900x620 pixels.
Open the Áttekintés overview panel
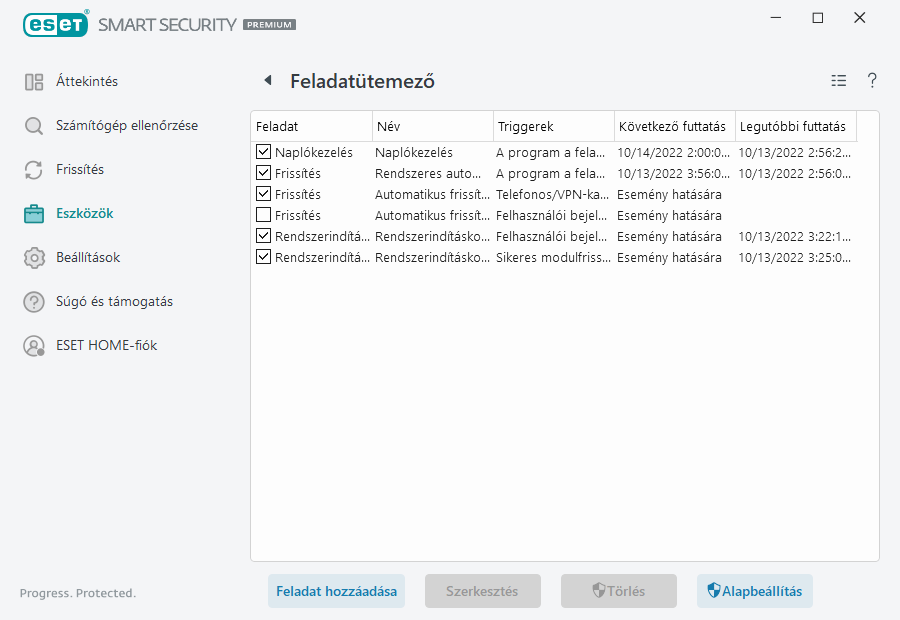[x=80, y=81]
